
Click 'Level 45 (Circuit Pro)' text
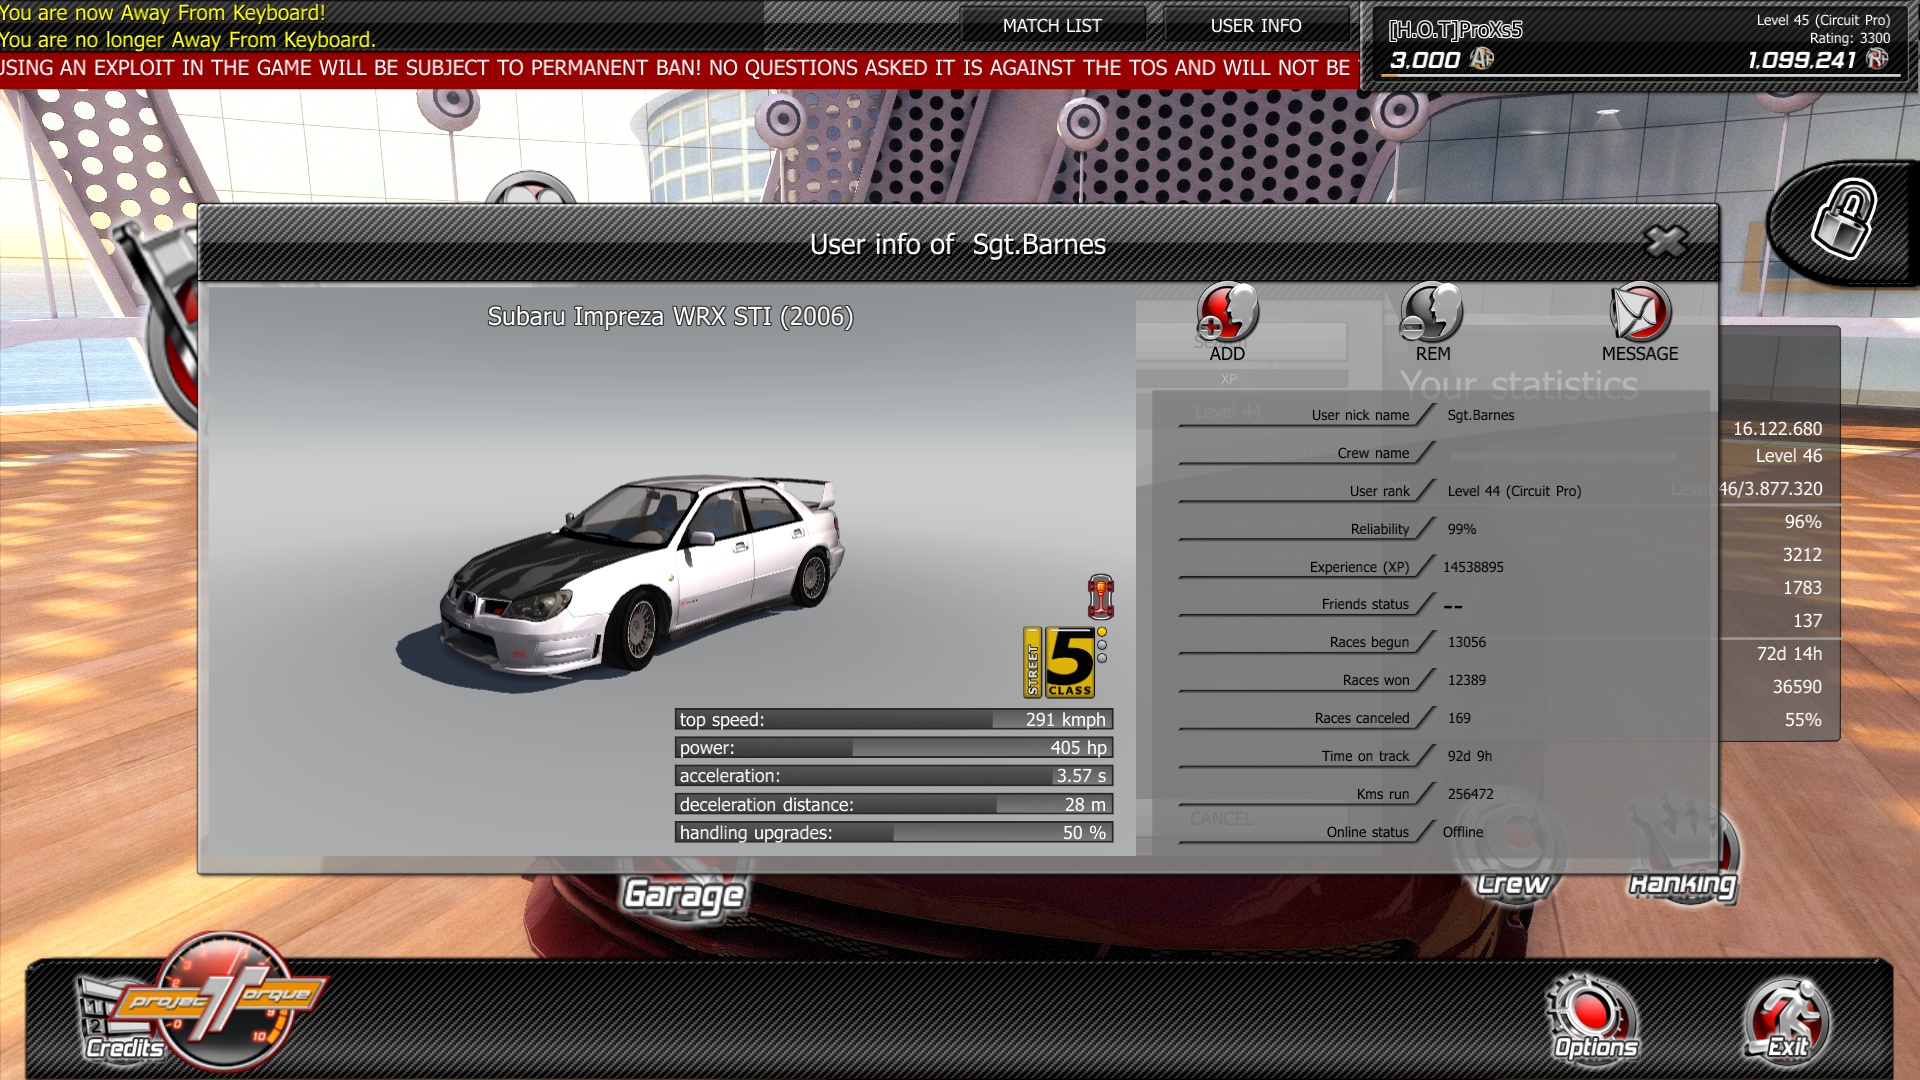coord(1823,20)
